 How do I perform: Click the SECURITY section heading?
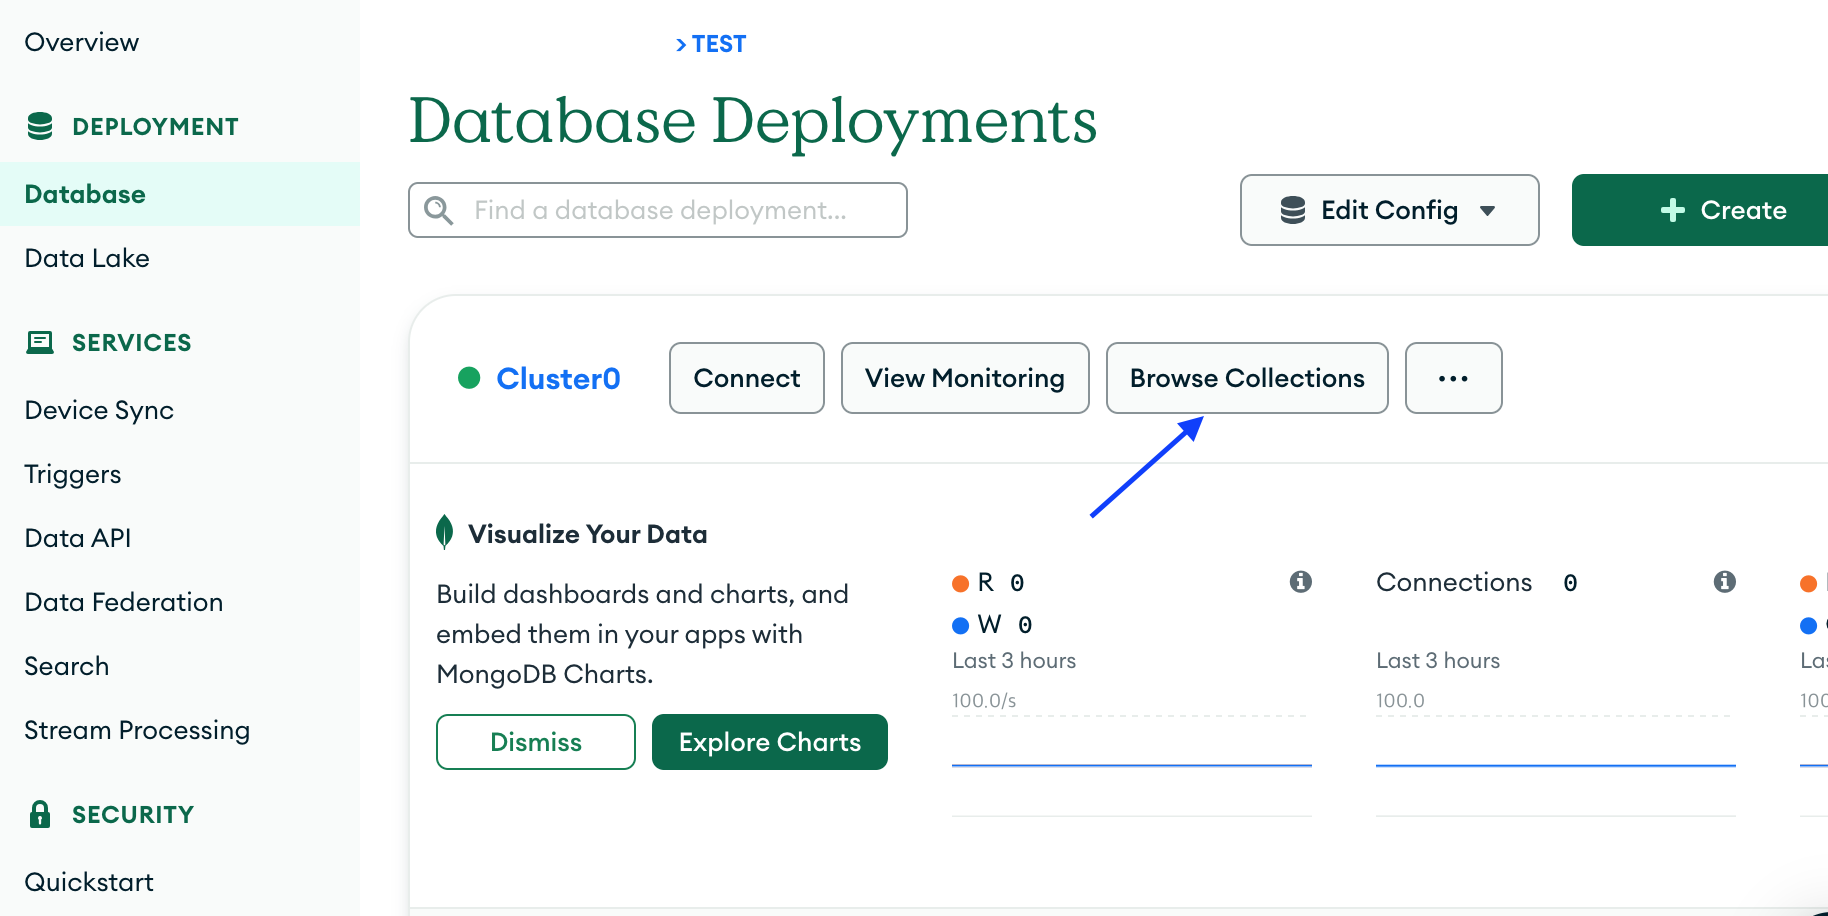point(133,815)
